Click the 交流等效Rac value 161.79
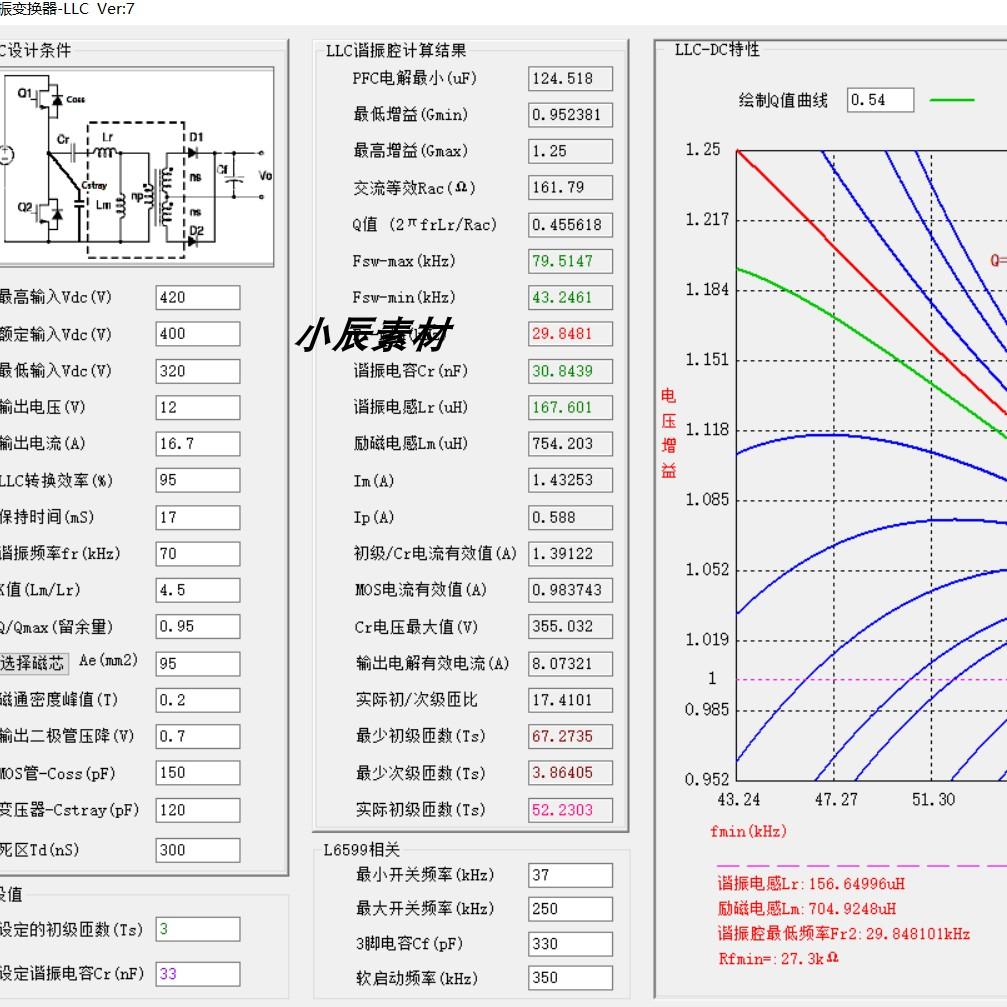Screen dimensions: 1007x1007 (x=570, y=188)
